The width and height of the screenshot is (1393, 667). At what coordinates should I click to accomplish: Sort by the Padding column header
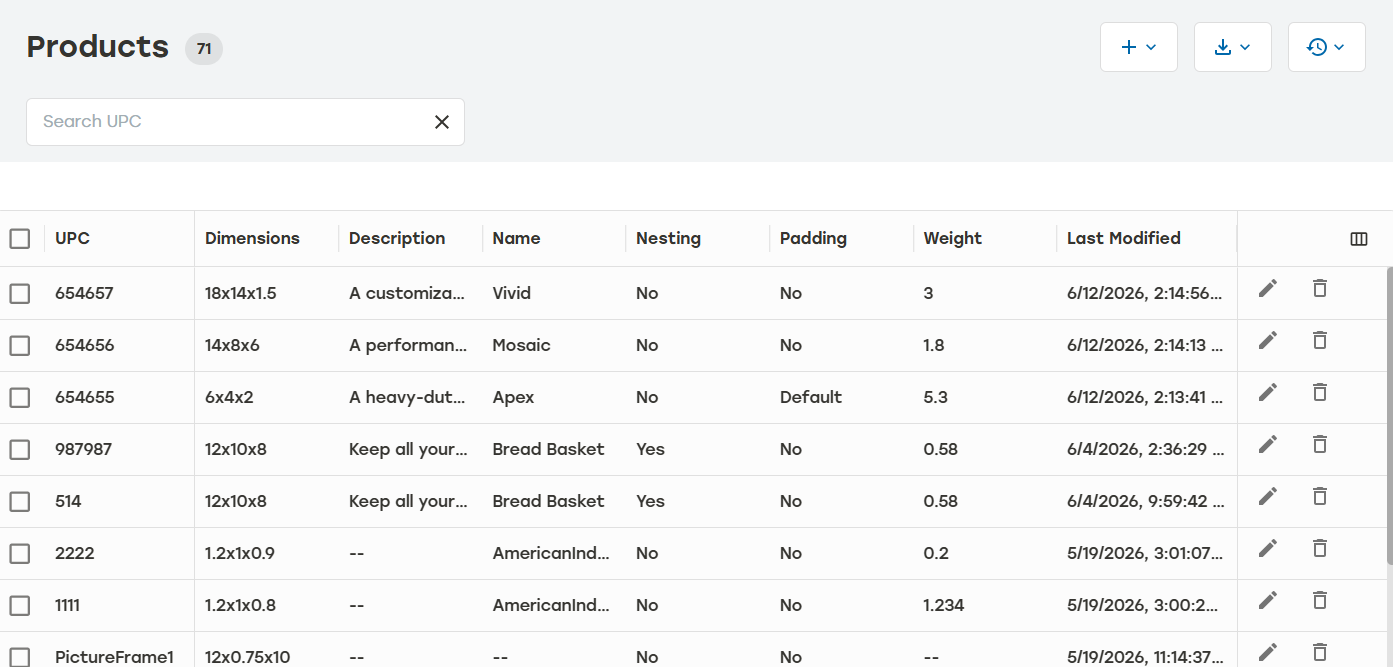pos(813,238)
